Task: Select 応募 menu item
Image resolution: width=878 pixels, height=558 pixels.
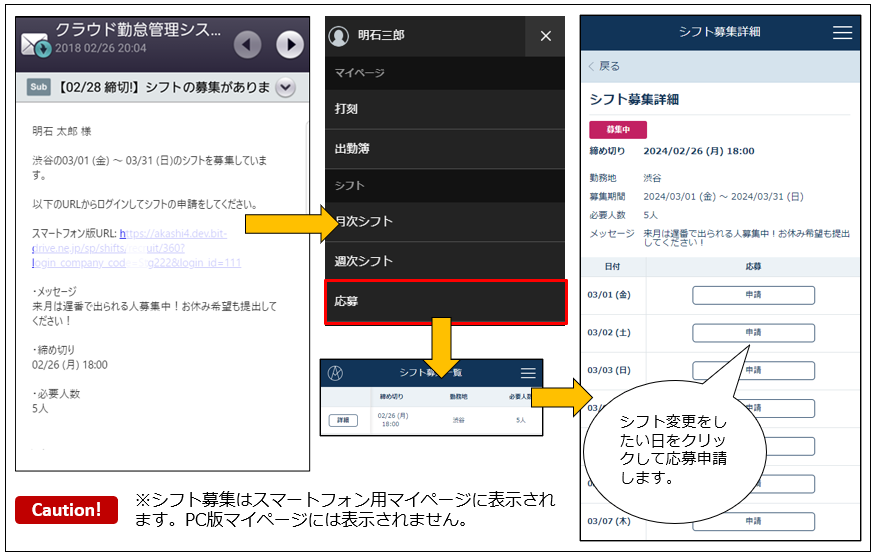Action: coord(446,302)
